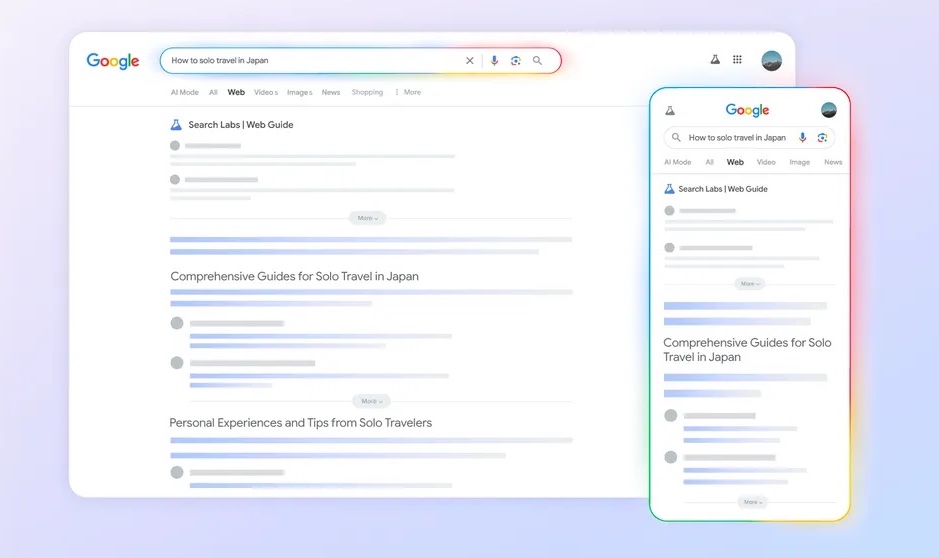Open the Google apps grid icon
The image size is (939, 558).
click(x=738, y=60)
